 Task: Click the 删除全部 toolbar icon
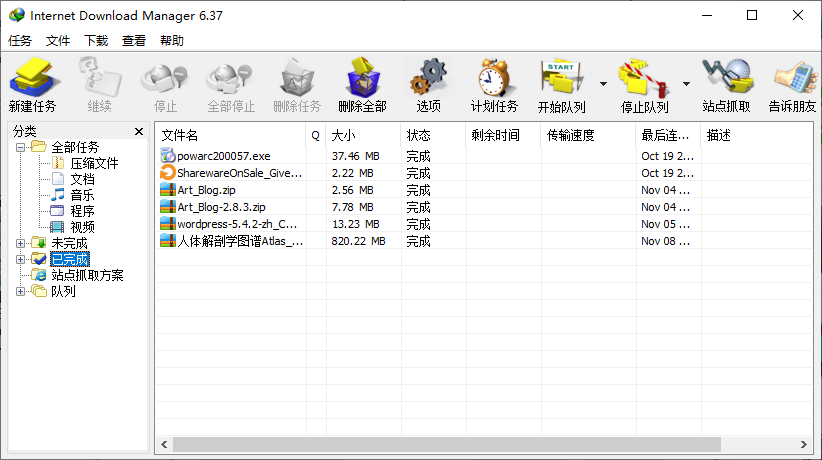pyautogui.click(x=362, y=78)
